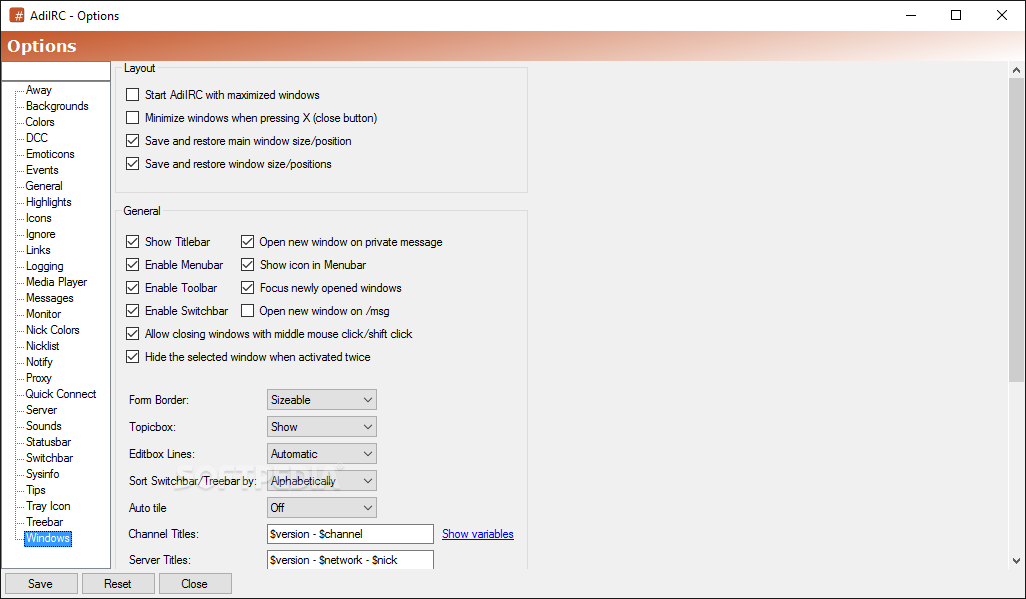
Task: Select Sounds in the options tree
Action: coord(43,426)
